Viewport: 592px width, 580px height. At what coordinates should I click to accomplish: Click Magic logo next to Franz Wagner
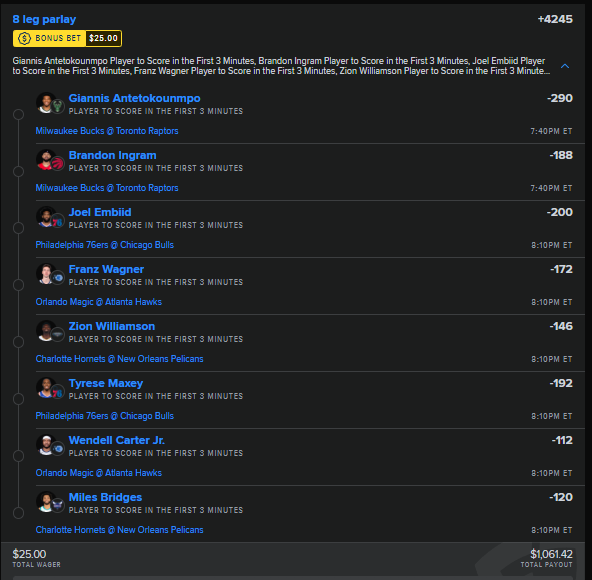click(x=57, y=278)
